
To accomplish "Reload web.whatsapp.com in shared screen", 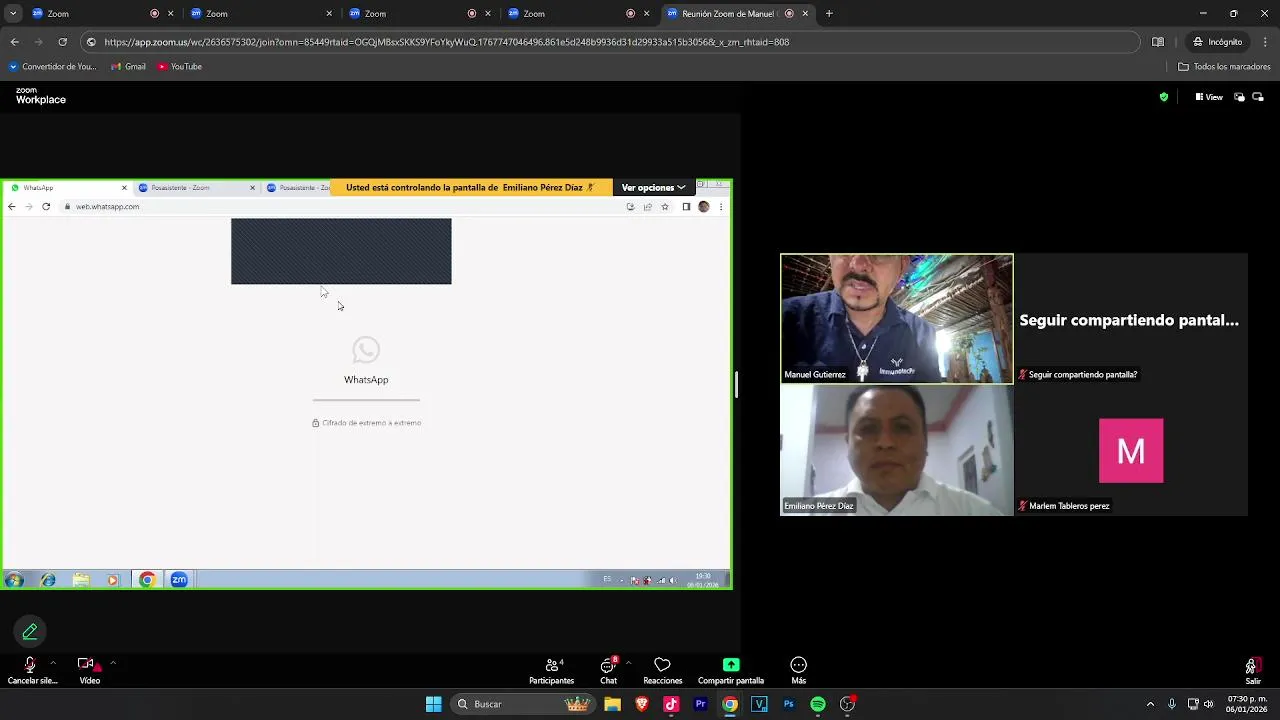I will (x=46, y=207).
